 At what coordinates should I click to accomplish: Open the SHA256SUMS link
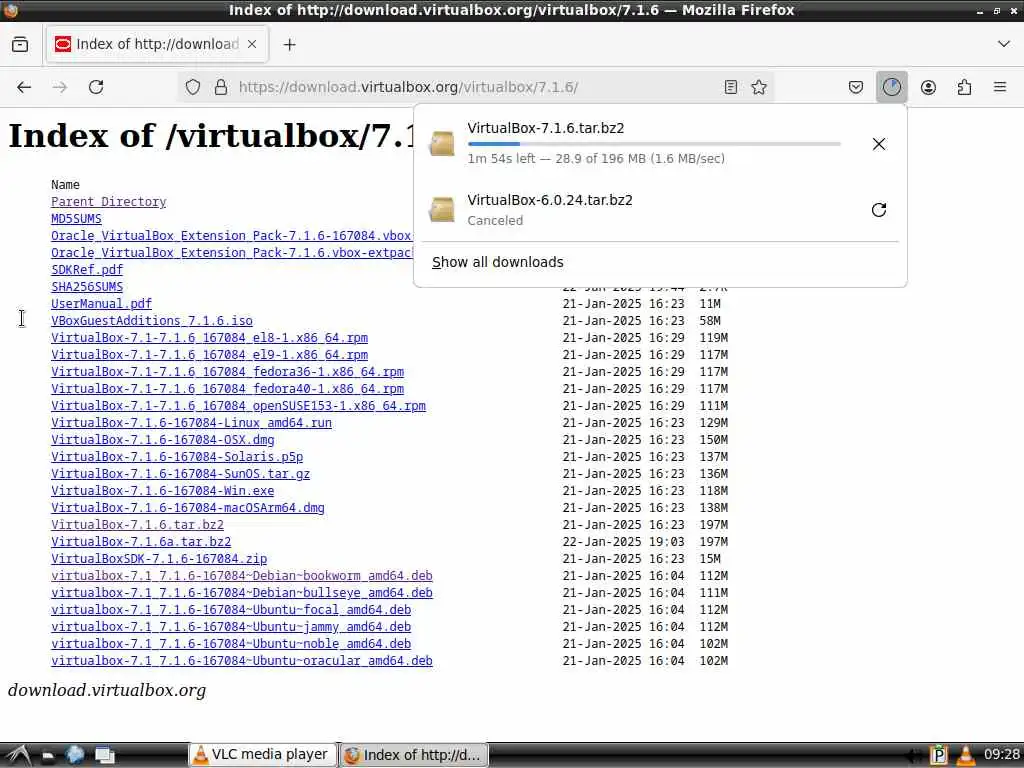click(x=87, y=287)
